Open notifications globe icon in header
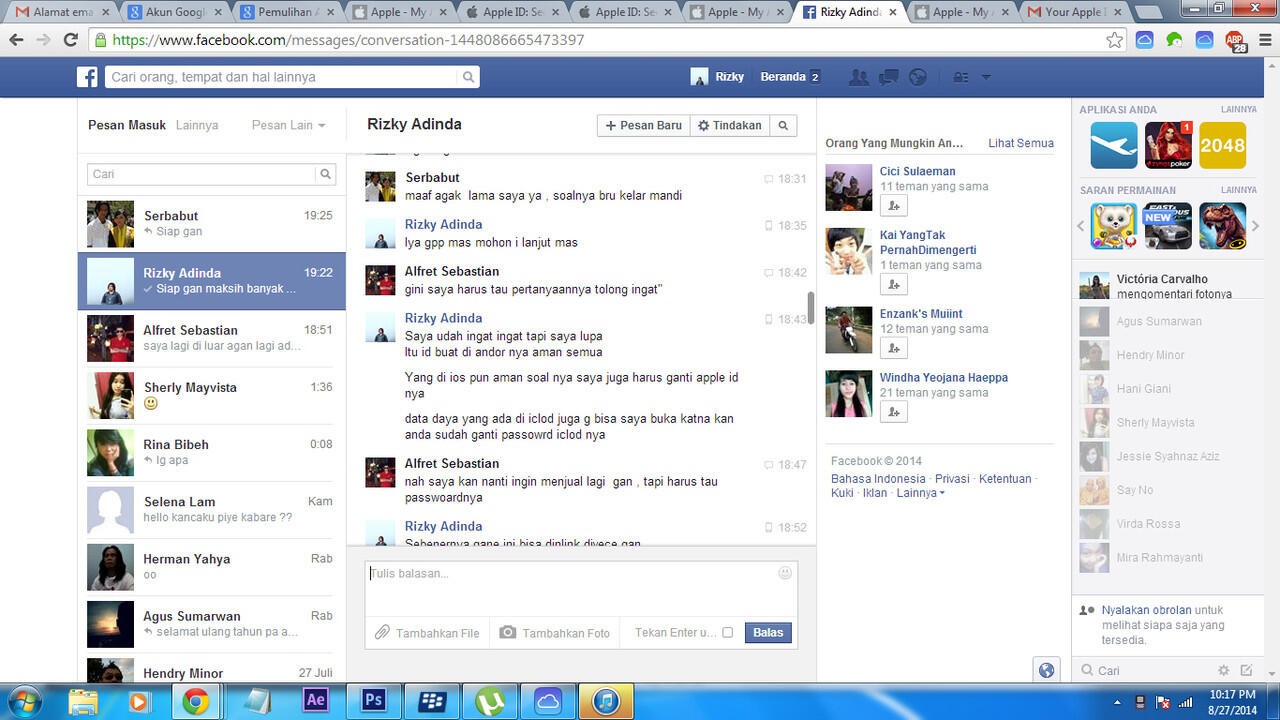The image size is (1280, 720). (918, 77)
